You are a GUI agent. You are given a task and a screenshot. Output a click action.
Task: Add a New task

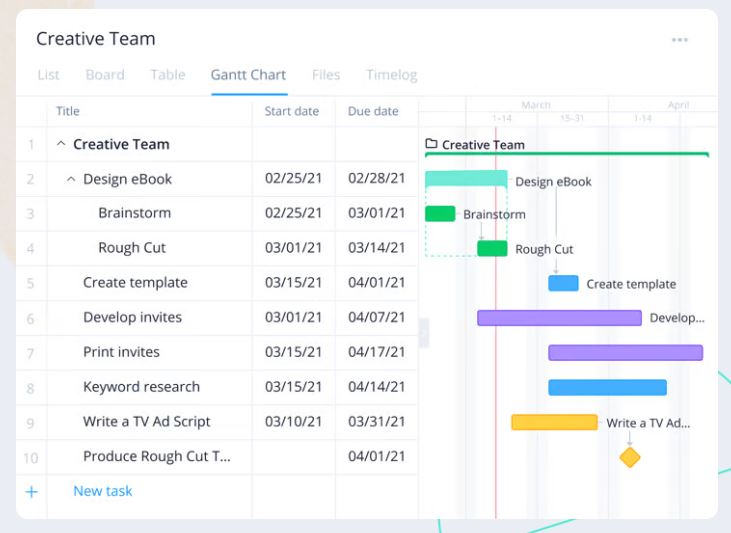point(103,491)
